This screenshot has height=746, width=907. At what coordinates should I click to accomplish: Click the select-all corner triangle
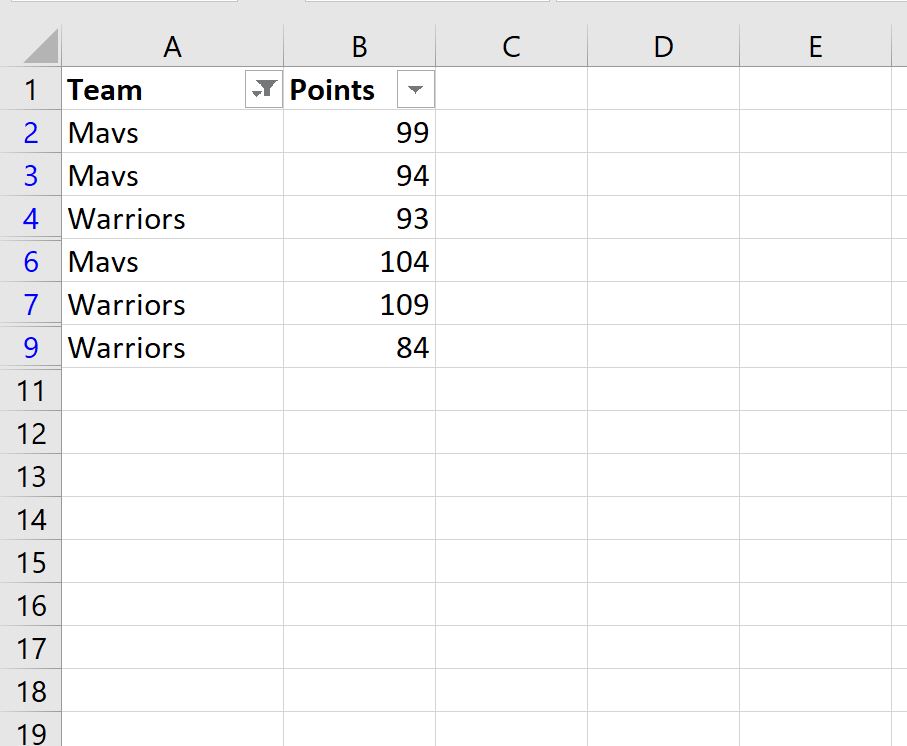(x=38, y=46)
